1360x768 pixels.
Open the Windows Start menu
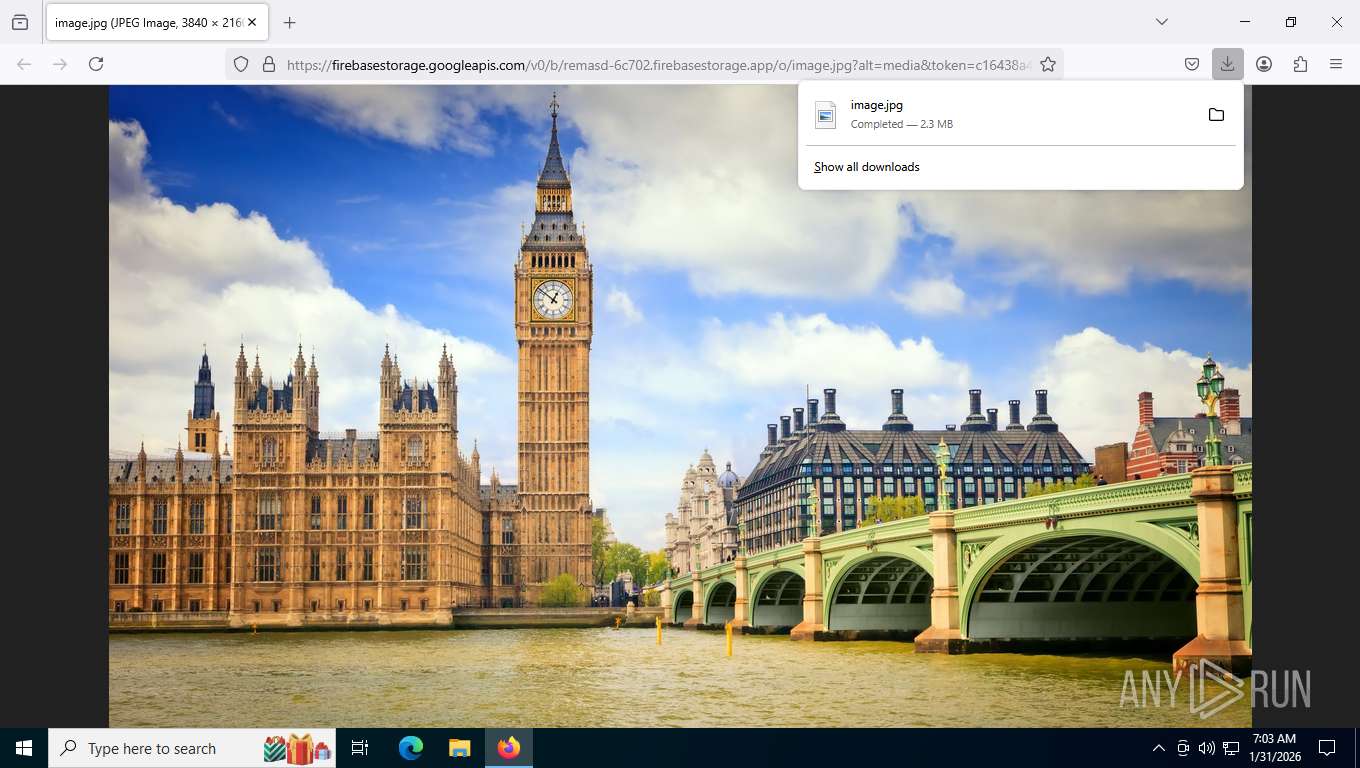click(x=24, y=748)
